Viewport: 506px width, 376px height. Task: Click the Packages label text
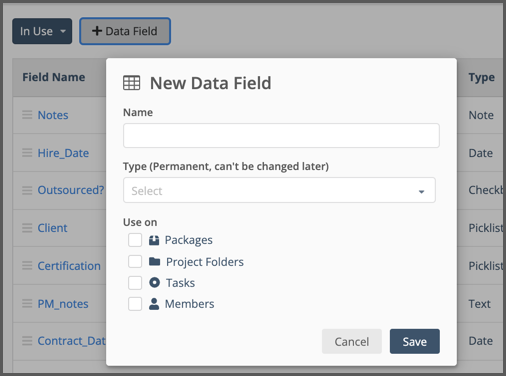[189, 240]
